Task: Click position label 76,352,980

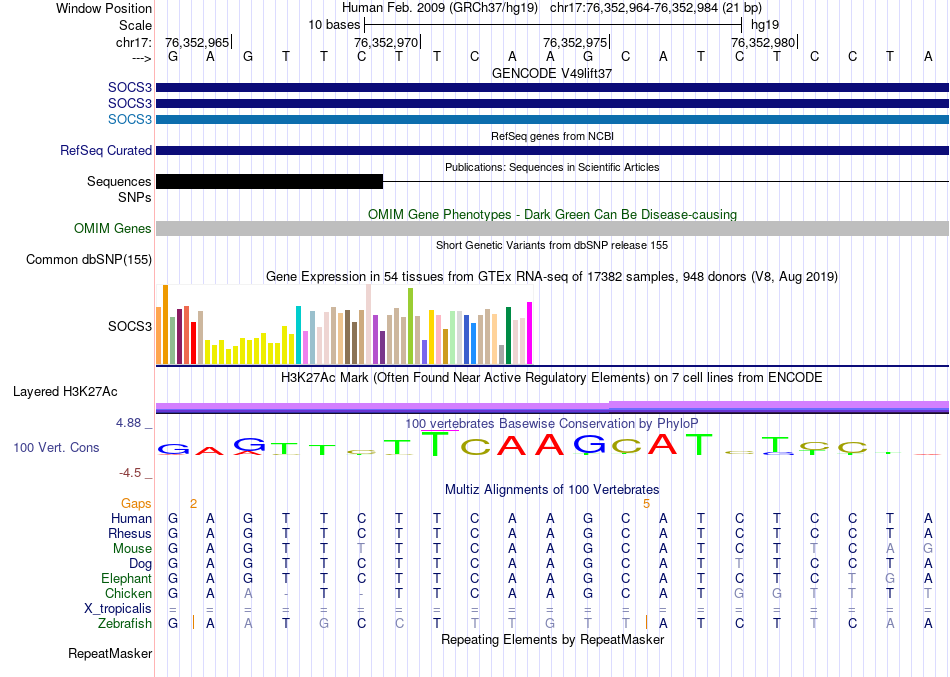Action: [763, 42]
